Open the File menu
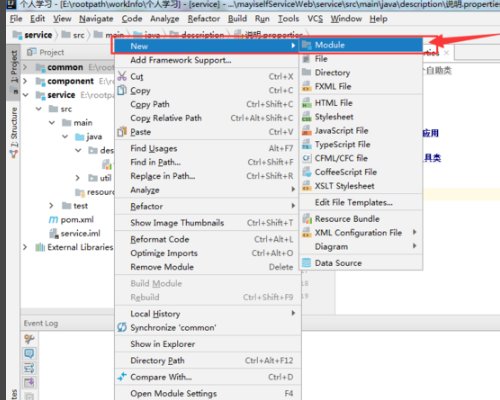Screen dimensions: 500x400 tap(16, 19)
